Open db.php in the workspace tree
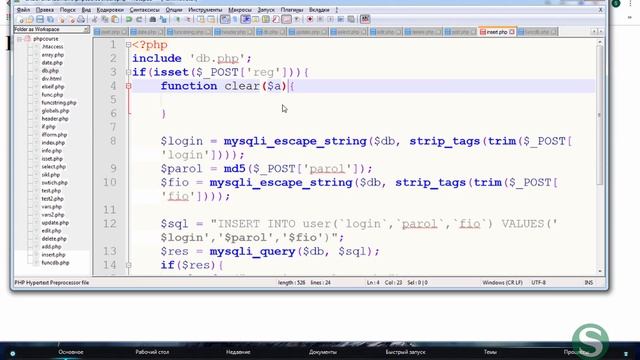Image resolution: width=640 pixels, height=360 pixels. tap(50, 71)
